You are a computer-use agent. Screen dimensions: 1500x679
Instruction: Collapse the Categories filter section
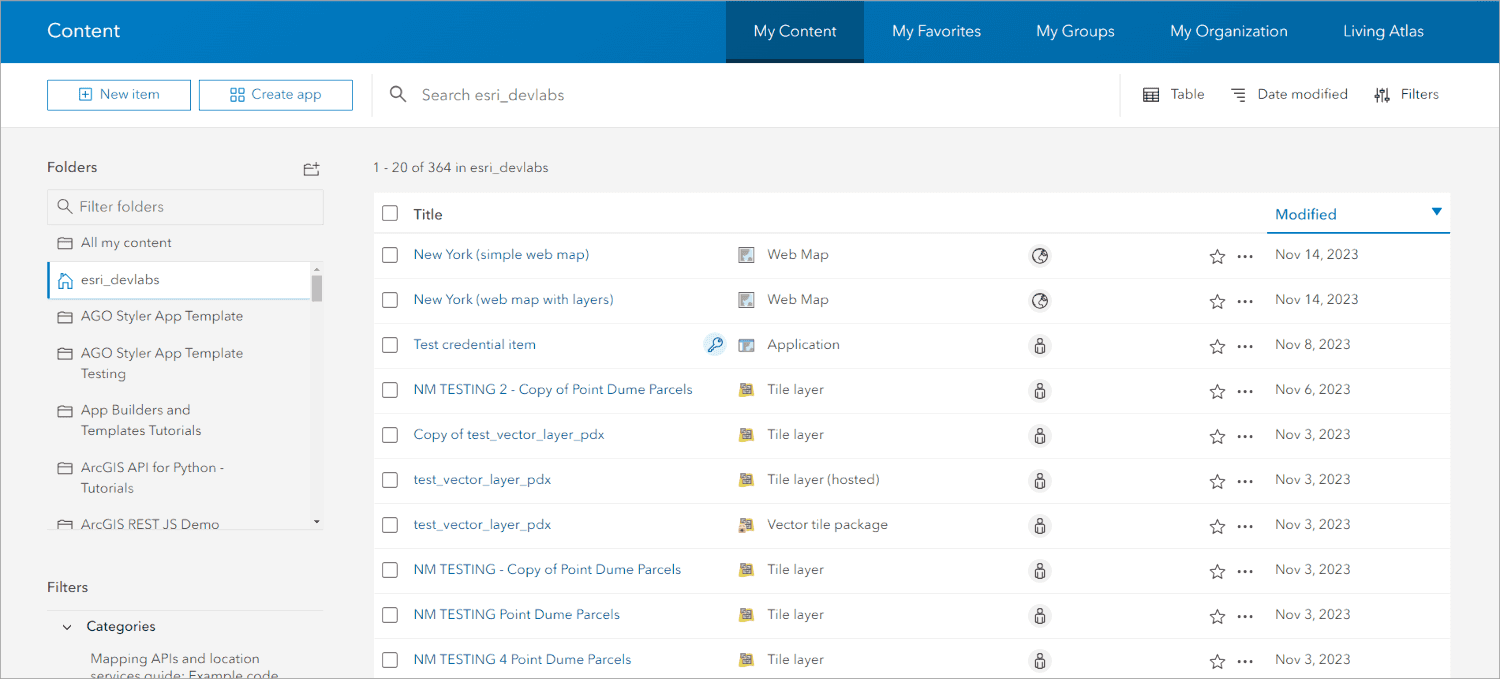pos(67,626)
